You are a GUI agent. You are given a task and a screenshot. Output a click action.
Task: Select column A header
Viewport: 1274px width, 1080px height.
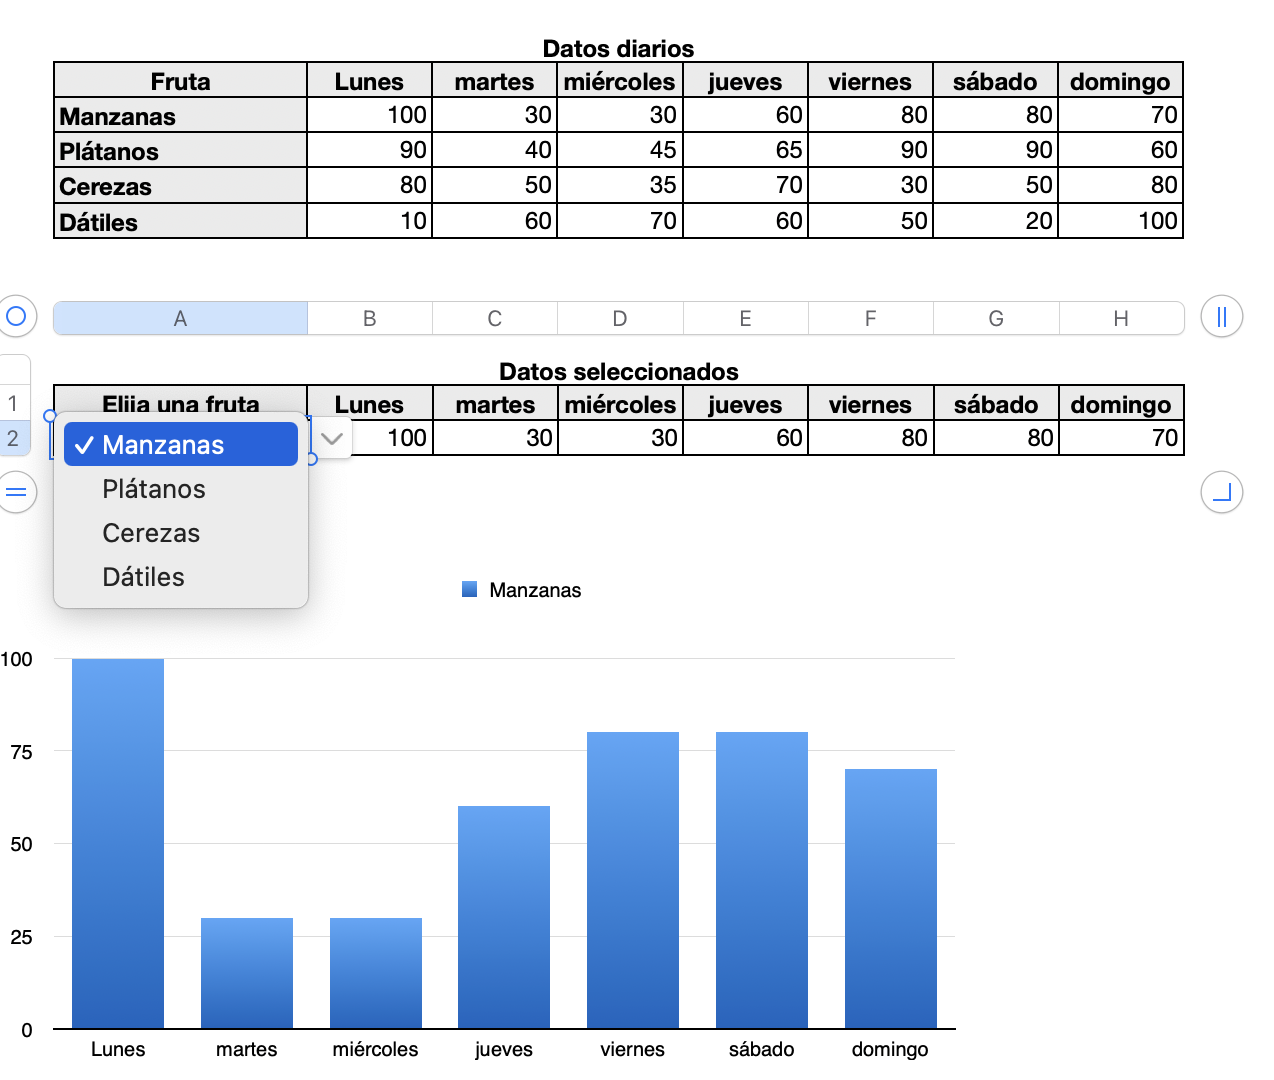coord(180,318)
